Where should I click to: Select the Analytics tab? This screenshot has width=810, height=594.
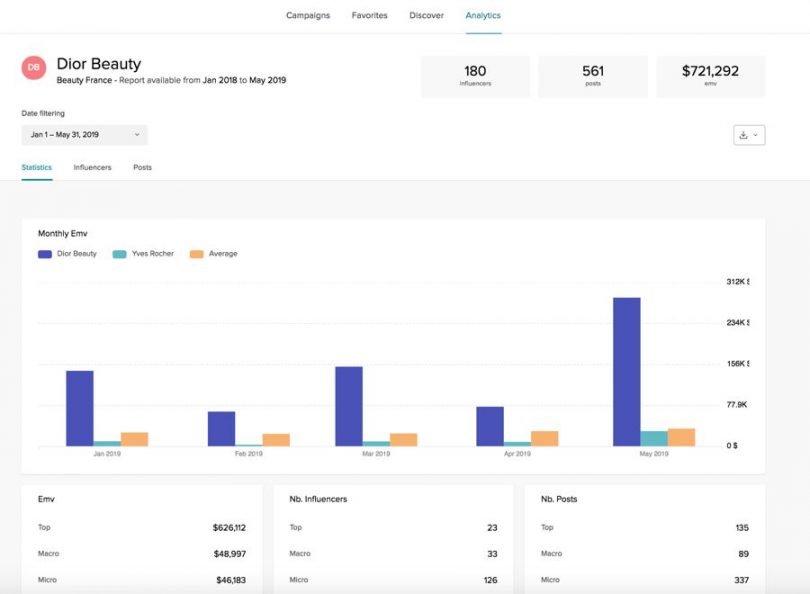[x=483, y=15]
